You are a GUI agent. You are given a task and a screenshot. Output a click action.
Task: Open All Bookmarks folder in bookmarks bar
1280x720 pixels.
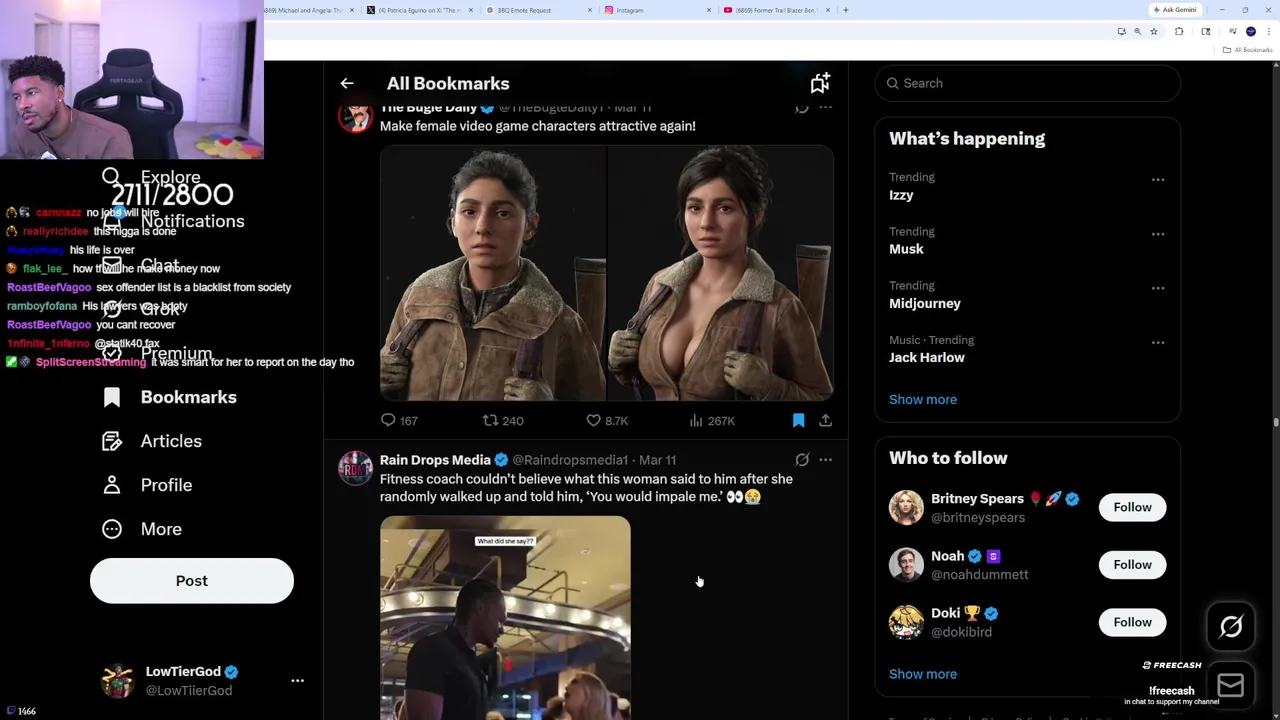click(1249, 50)
